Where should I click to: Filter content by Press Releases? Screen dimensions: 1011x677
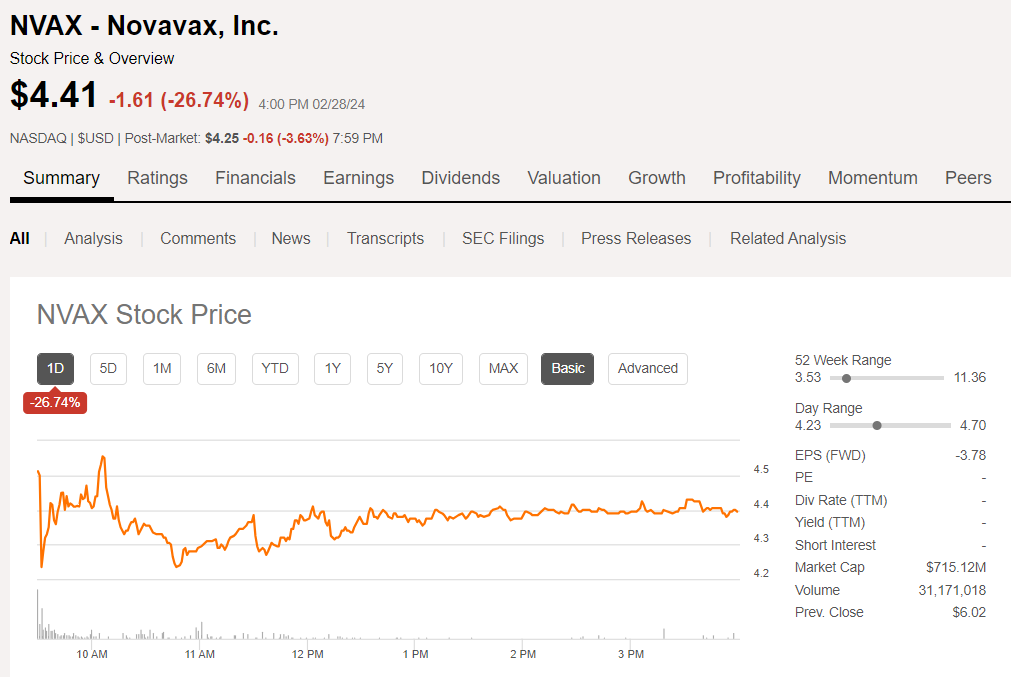tap(636, 238)
